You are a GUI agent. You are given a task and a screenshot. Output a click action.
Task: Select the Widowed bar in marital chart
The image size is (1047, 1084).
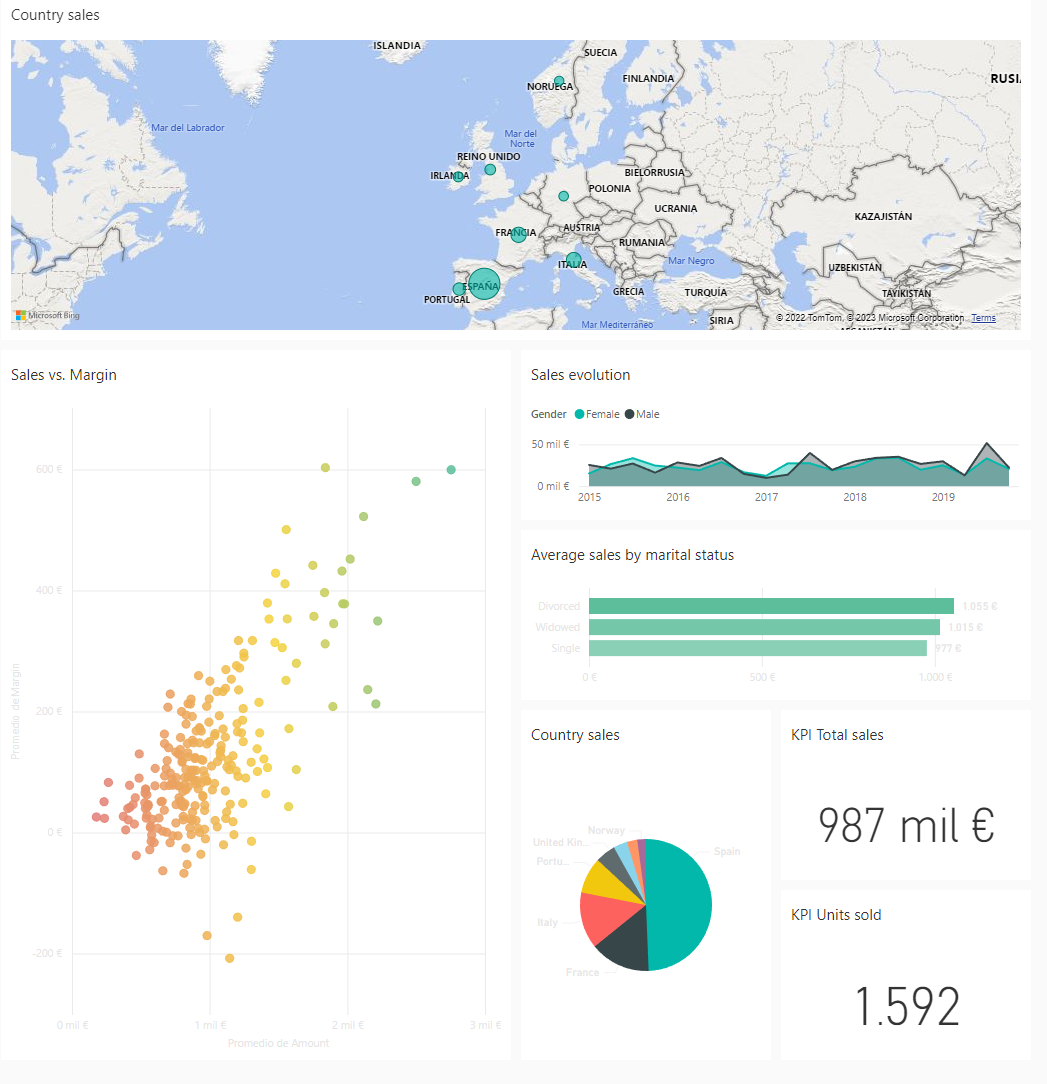point(764,627)
